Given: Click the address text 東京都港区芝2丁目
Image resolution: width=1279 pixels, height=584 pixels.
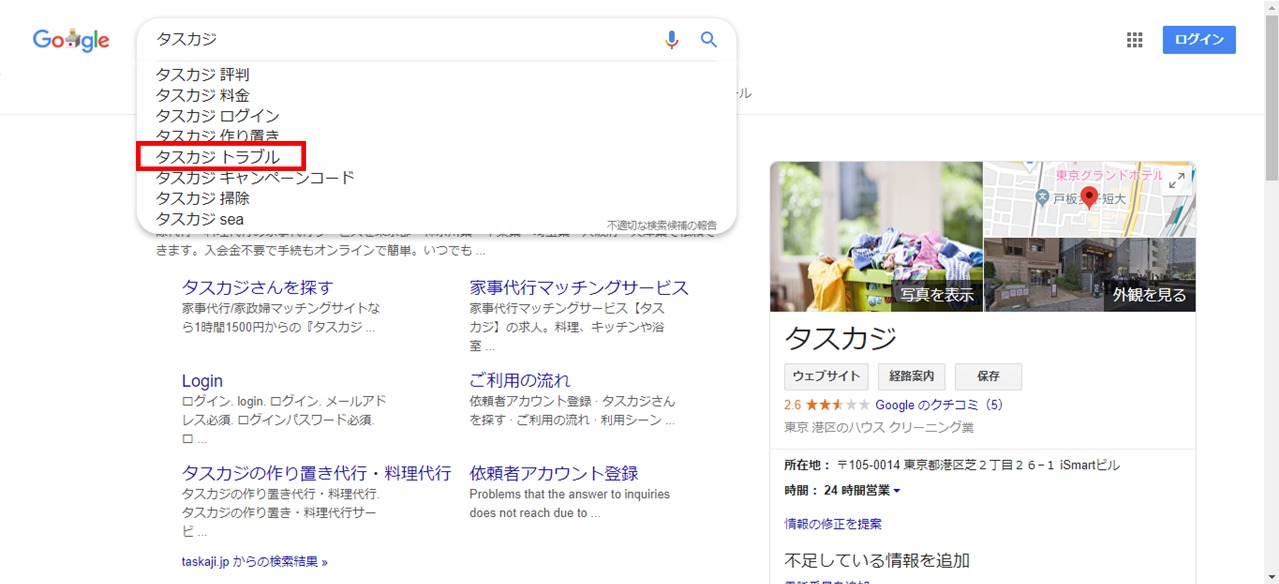Looking at the screenshot, I should 978,465.
